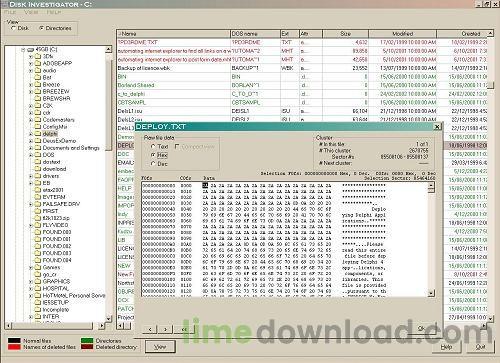Click the Bat folder icon
Image resolution: width=500 pixels, height=363 pixels.
[38, 78]
